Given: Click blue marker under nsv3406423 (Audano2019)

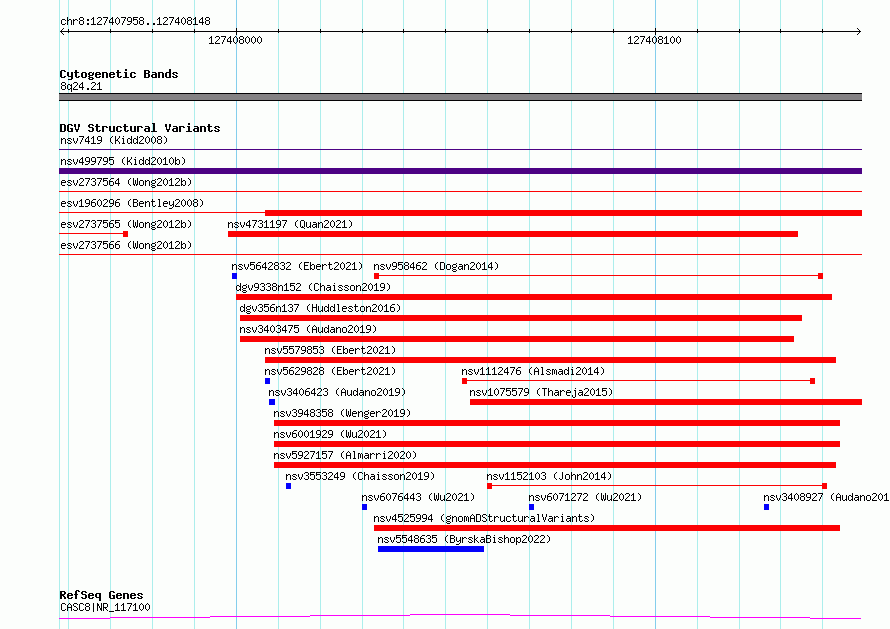Looking at the screenshot, I should pyautogui.click(x=272, y=402).
